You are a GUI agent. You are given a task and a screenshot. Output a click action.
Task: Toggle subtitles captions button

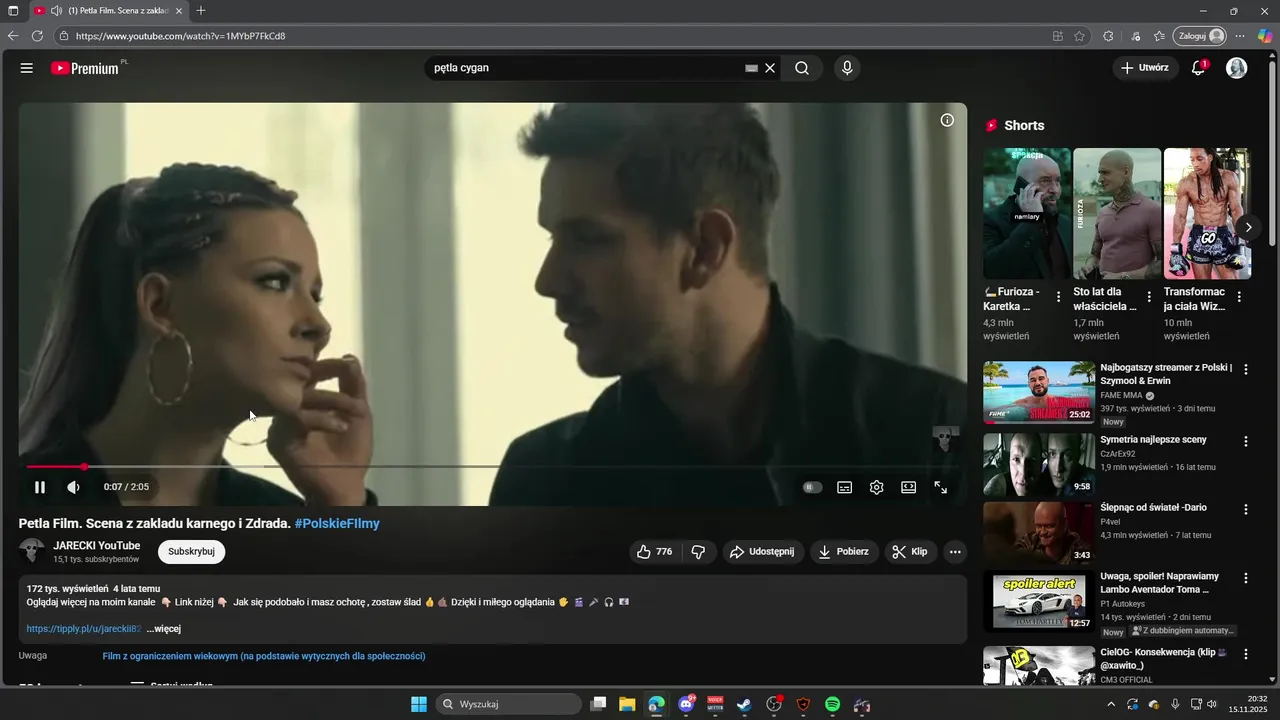845,487
